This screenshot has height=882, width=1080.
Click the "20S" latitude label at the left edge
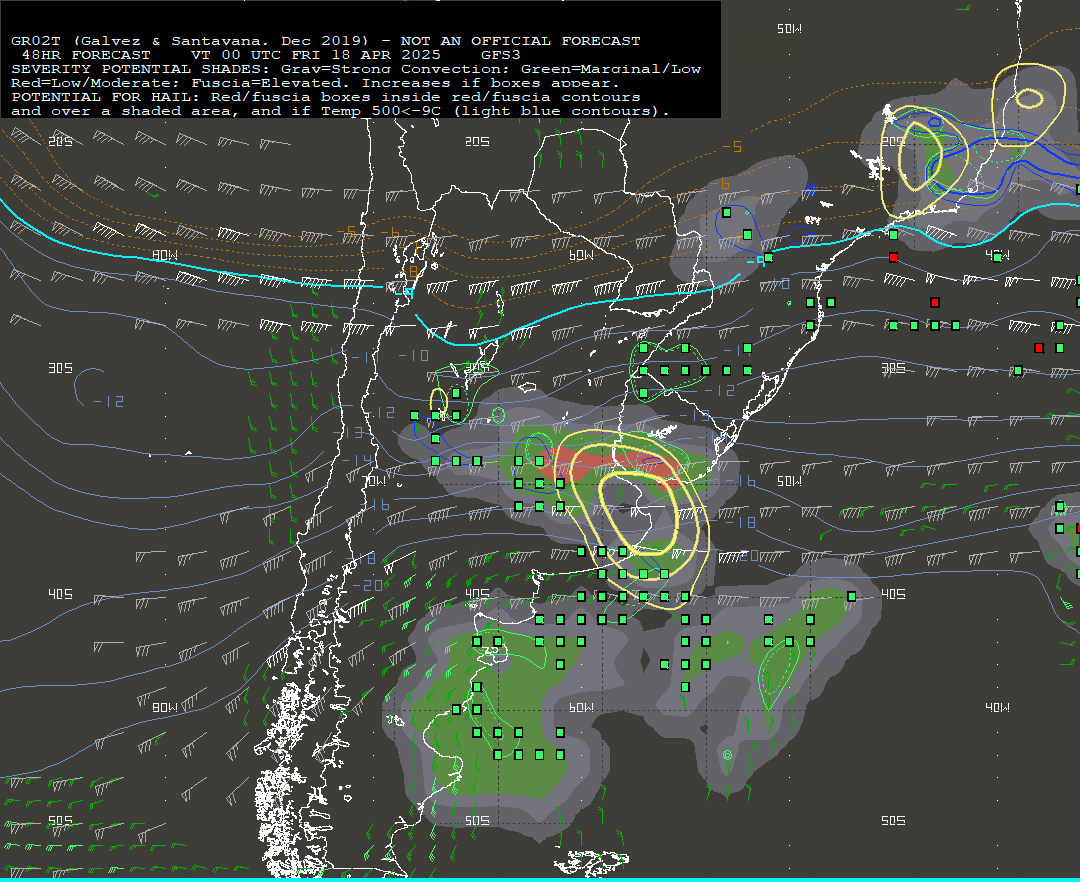point(60,141)
